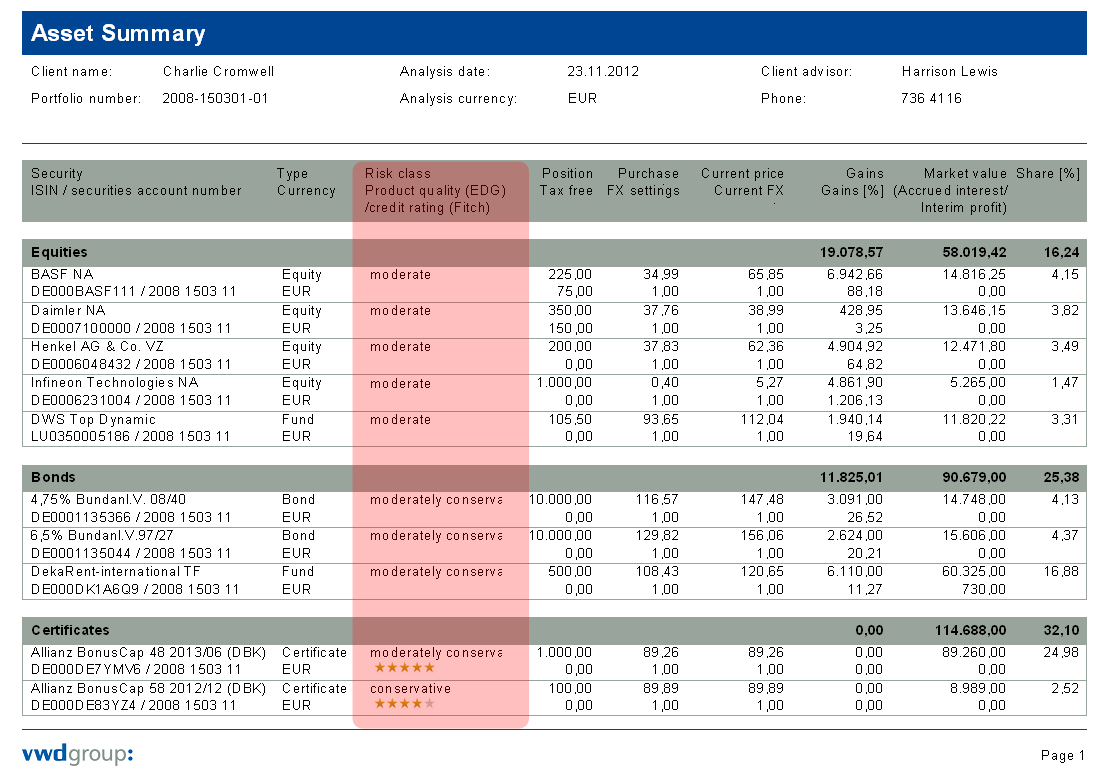Click the analysis date 23.11.2012

(602, 72)
